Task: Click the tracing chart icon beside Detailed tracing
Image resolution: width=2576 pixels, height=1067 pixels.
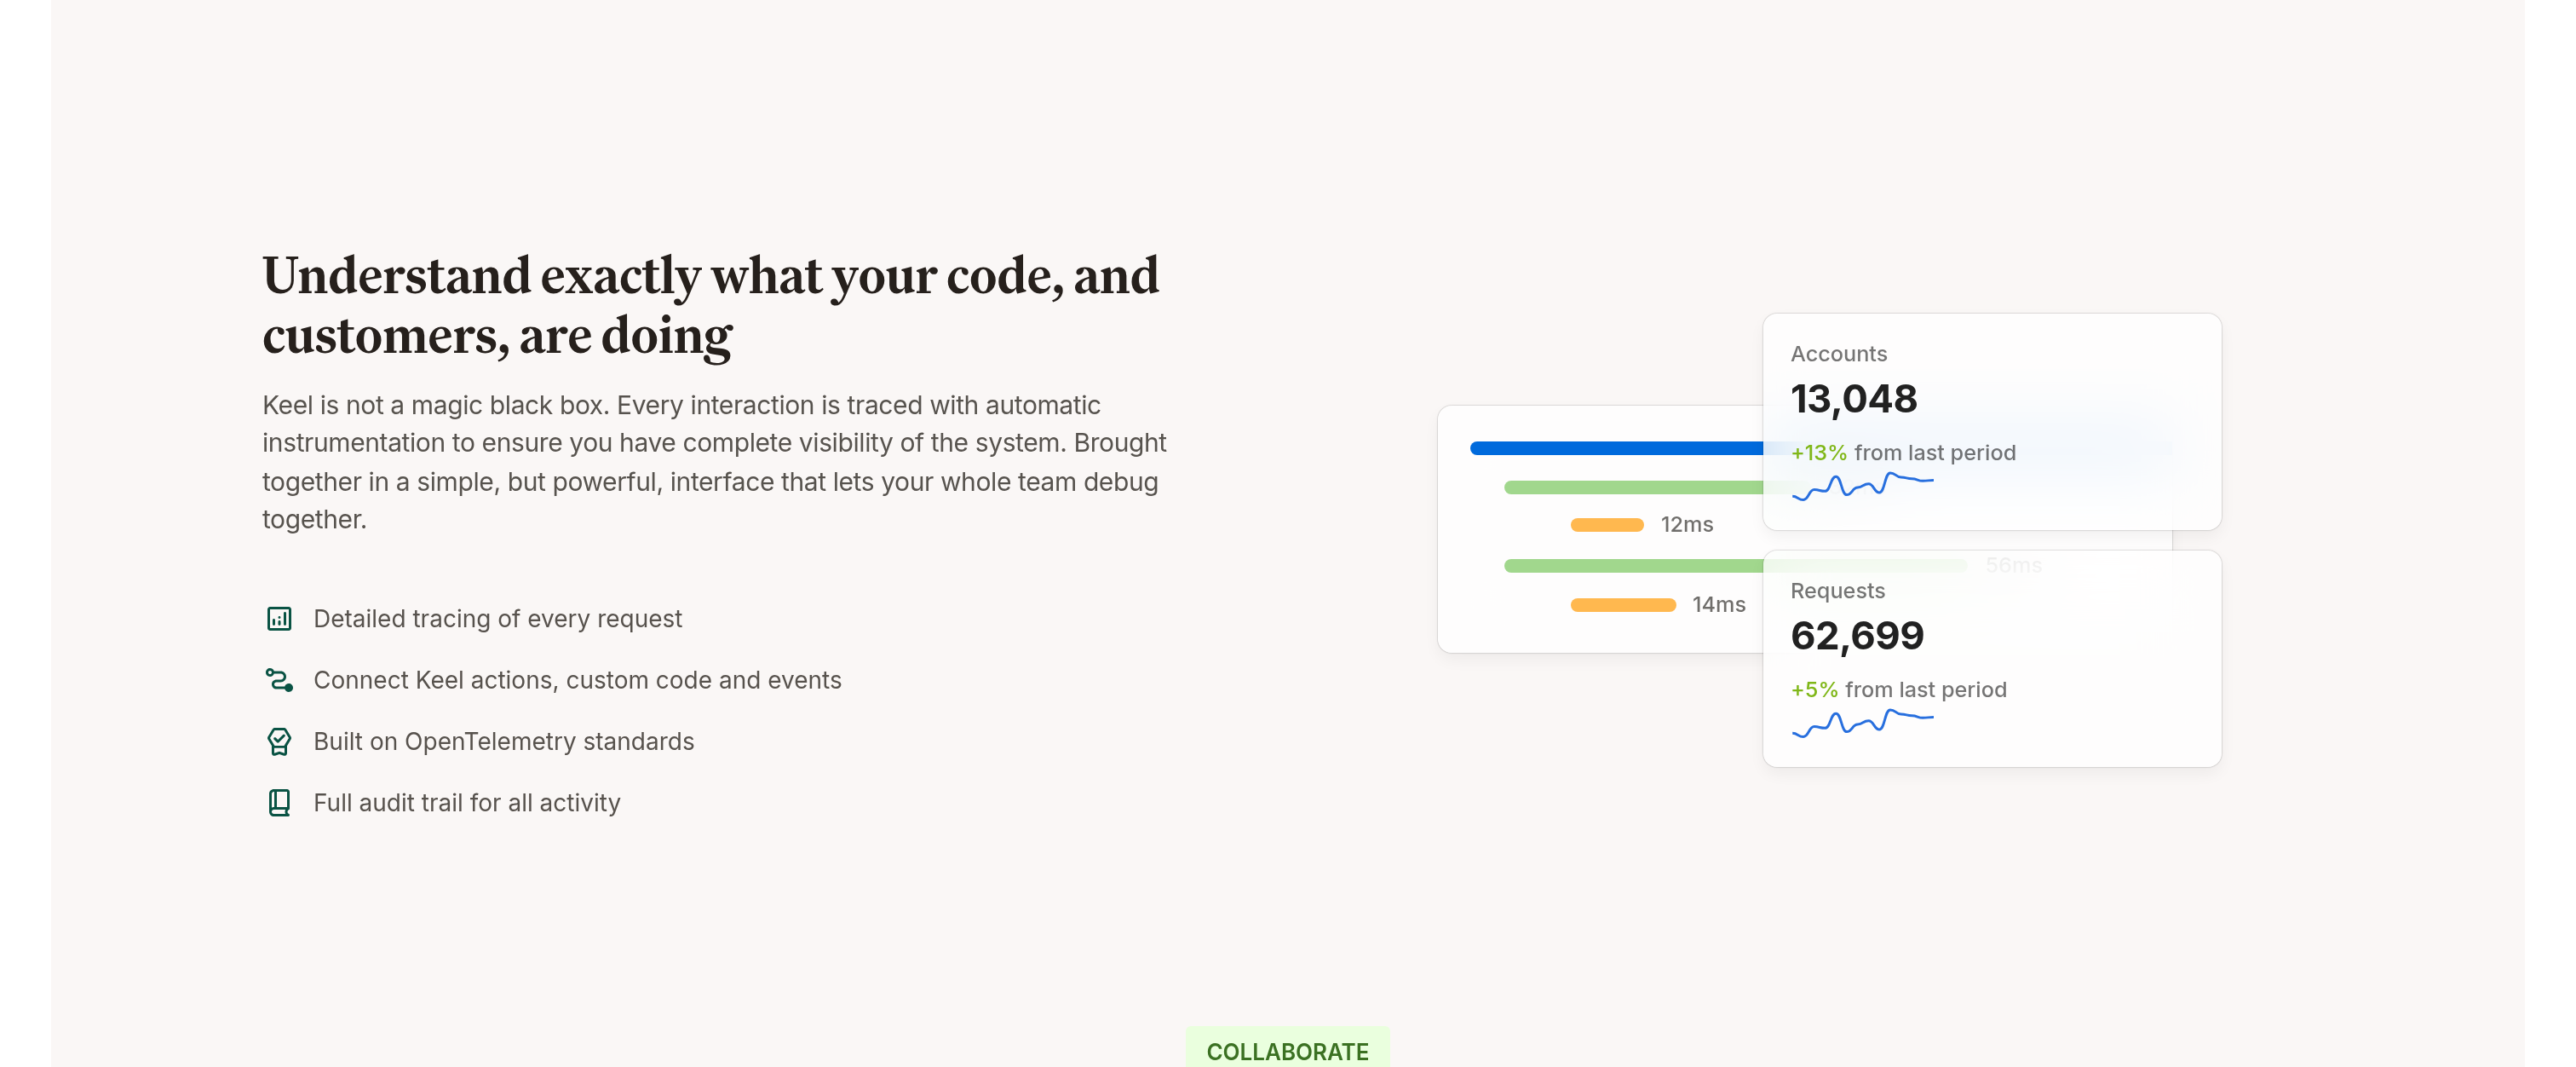Action: (x=279, y=619)
